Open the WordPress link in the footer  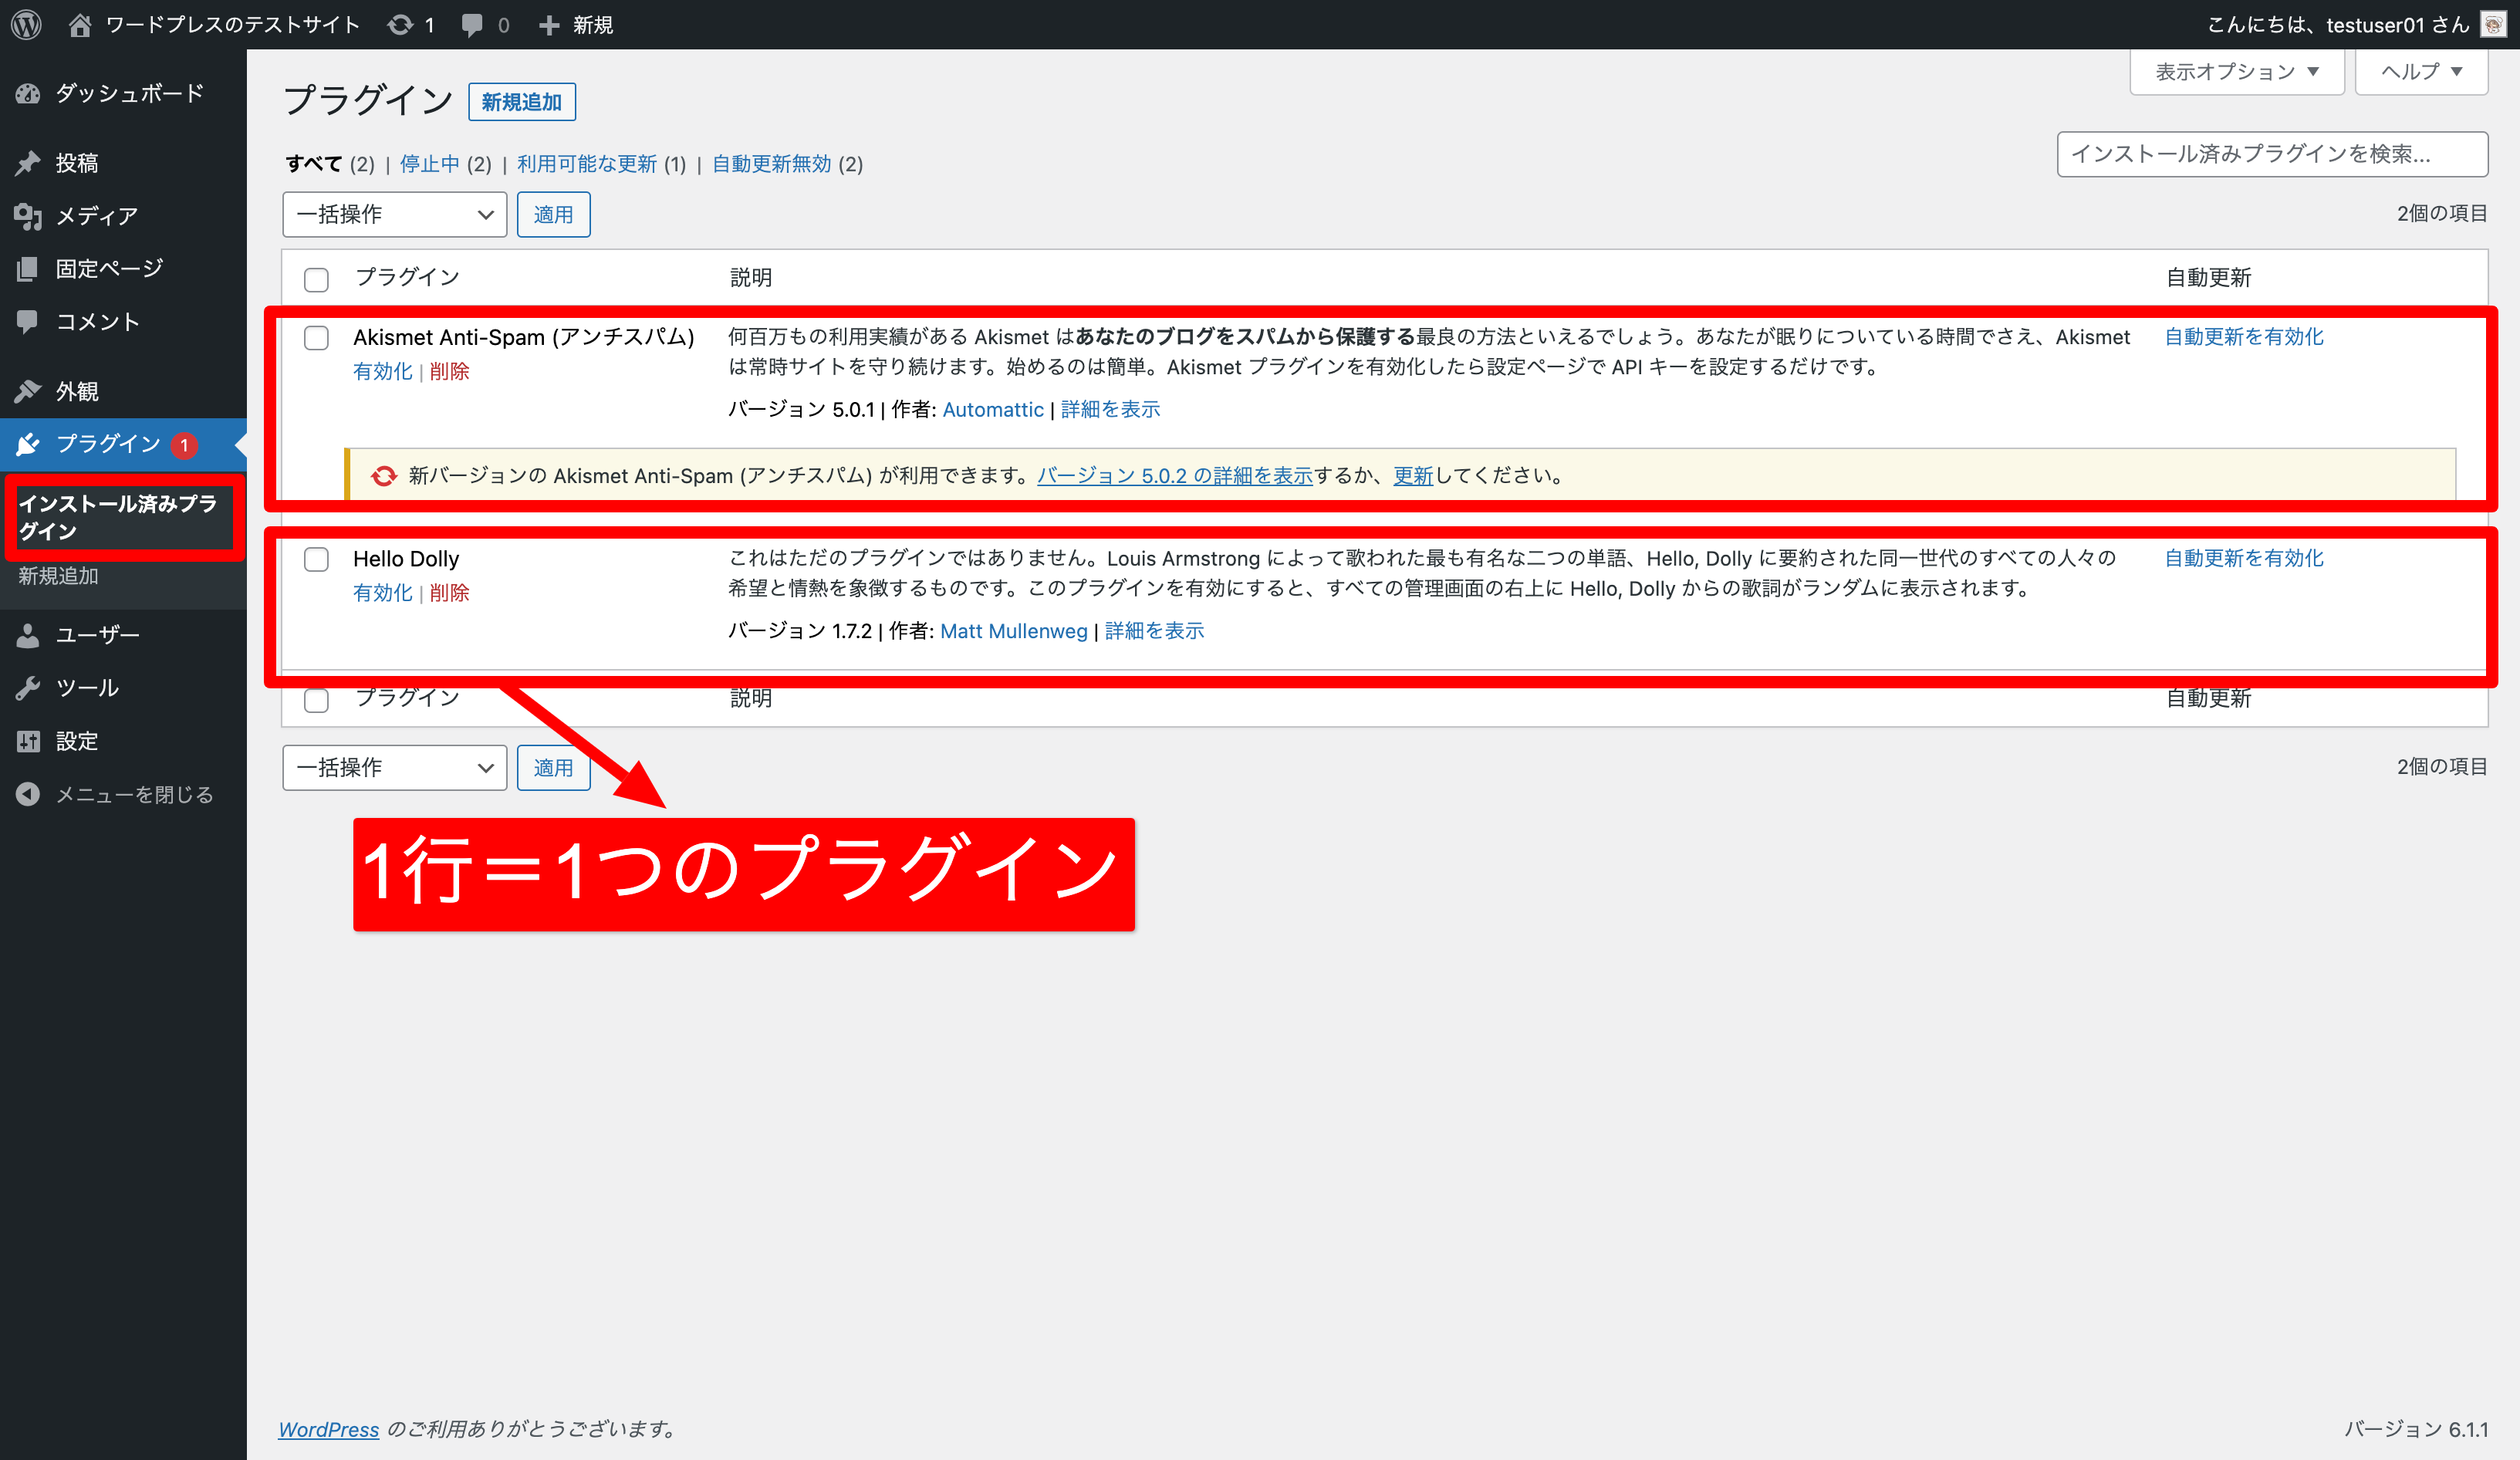click(328, 1430)
